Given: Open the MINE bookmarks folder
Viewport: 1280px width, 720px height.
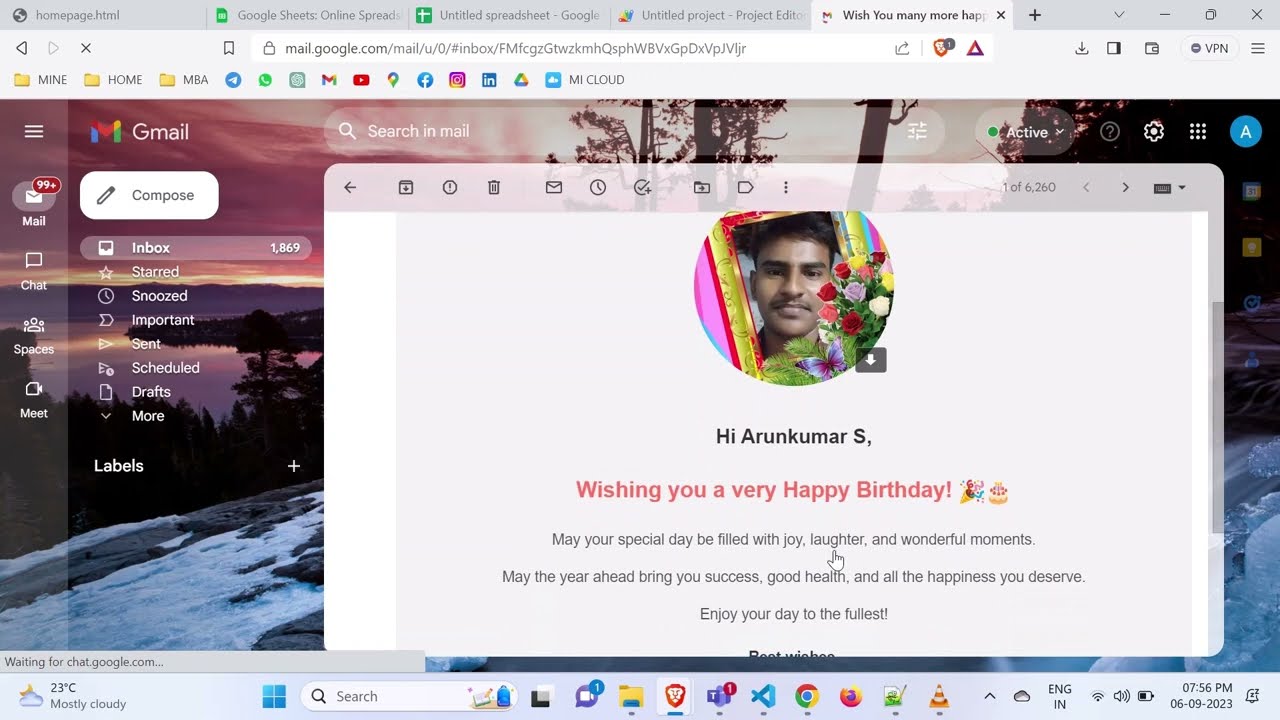Looking at the screenshot, I should (x=41, y=80).
